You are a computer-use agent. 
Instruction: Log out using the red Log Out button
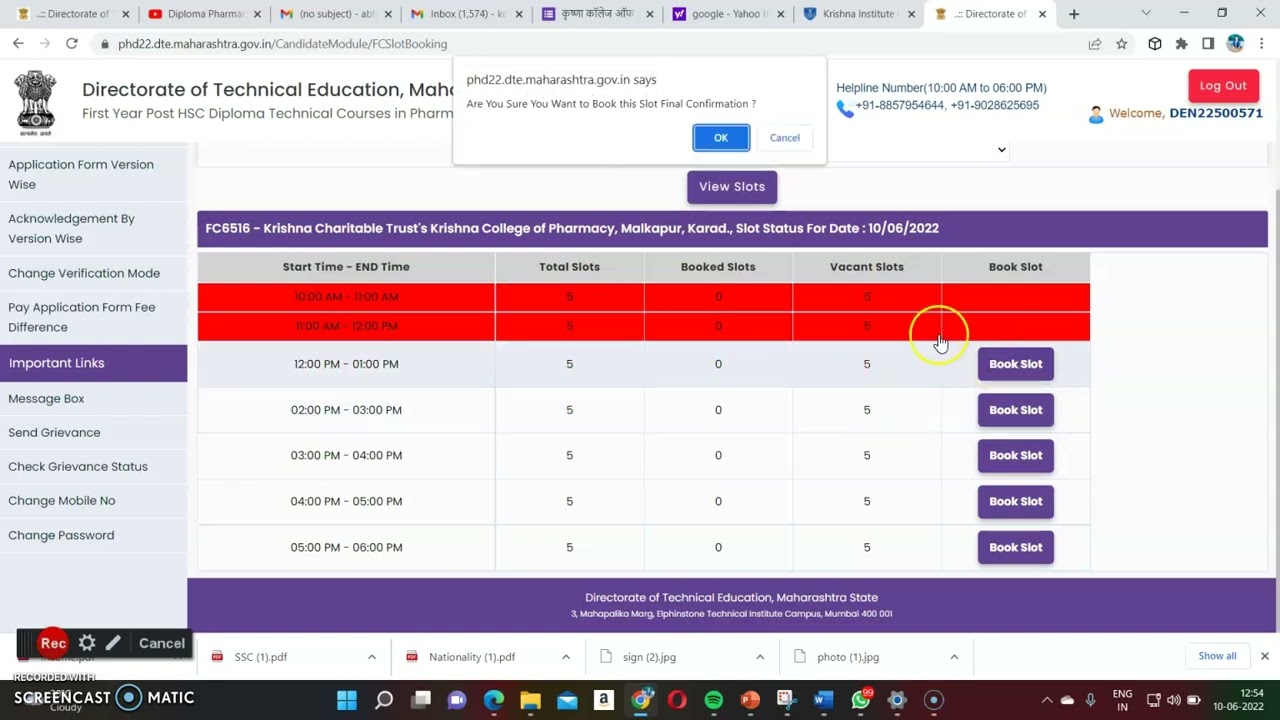click(1223, 86)
